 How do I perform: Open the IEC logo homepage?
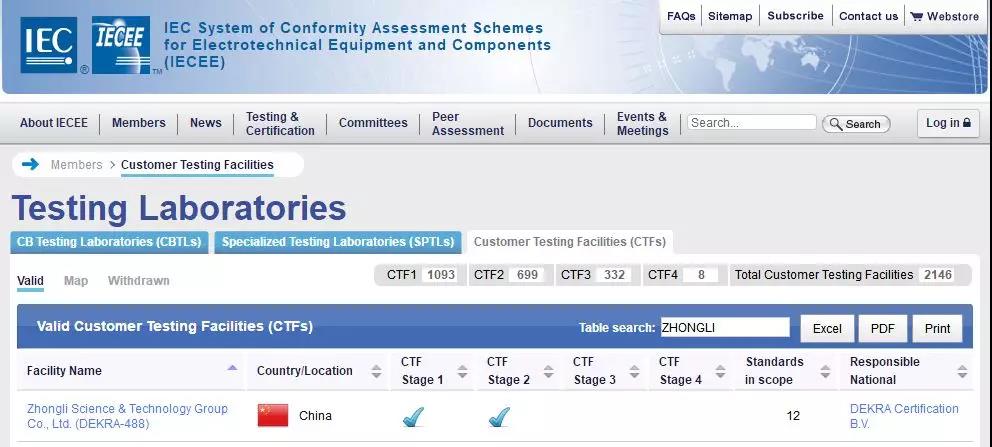point(49,45)
